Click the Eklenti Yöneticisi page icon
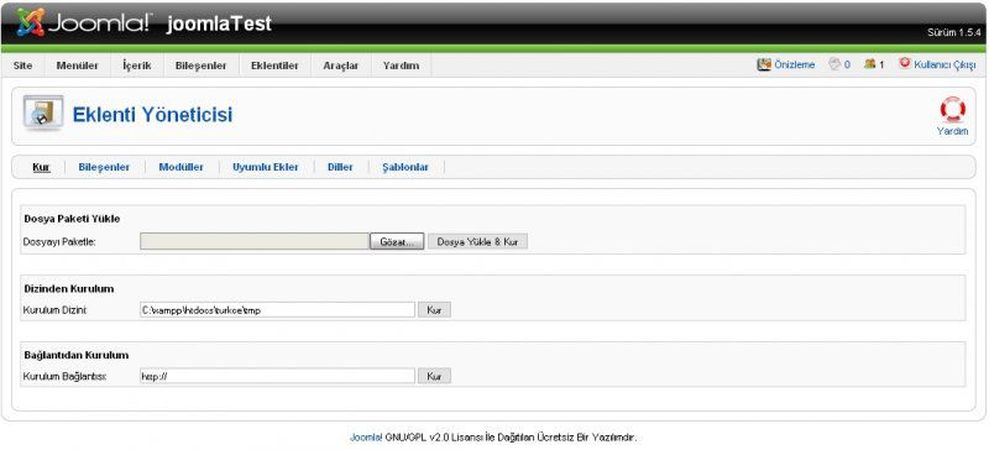 [43, 114]
